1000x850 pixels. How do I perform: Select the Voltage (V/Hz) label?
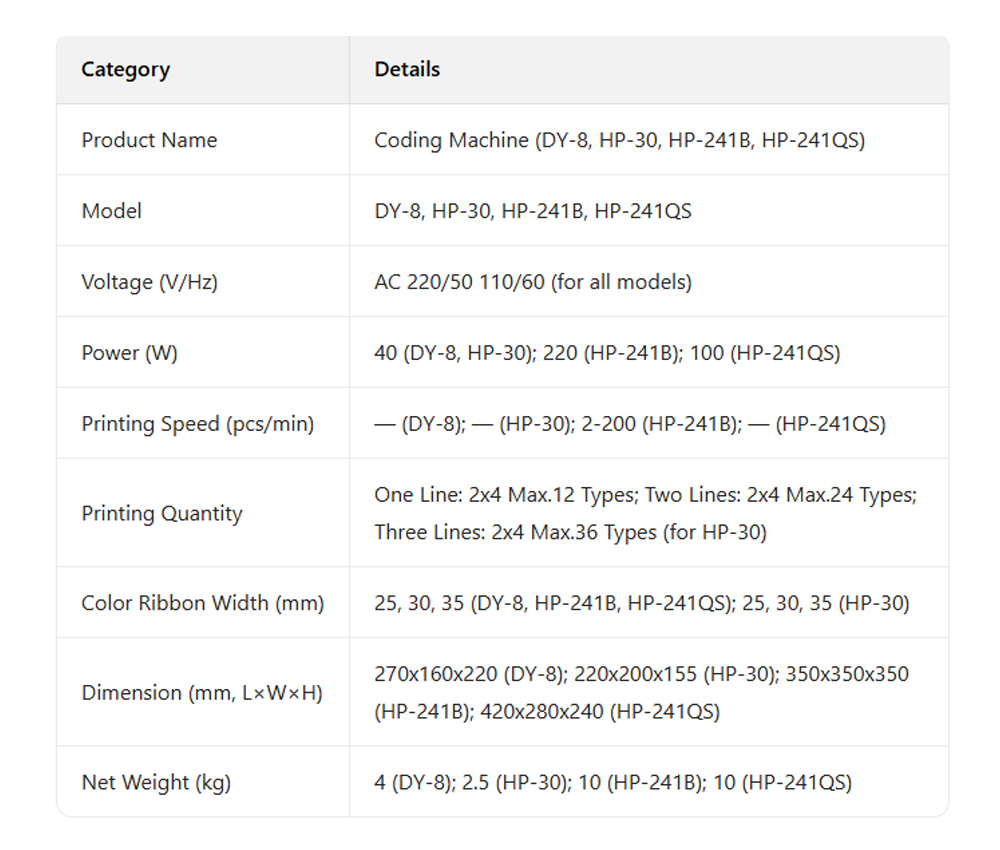click(x=149, y=282)
